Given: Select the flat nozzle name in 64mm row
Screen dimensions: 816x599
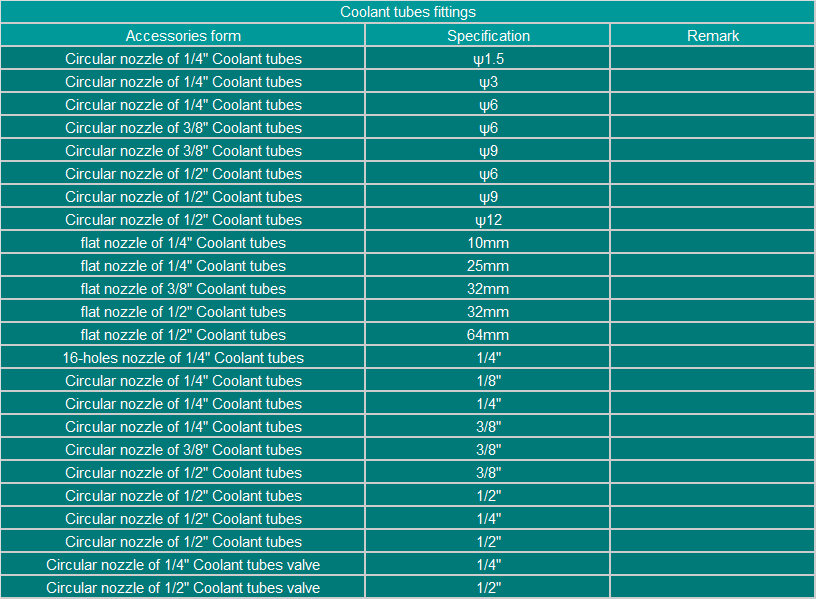Looking at the screenshot, I should pyautogui.click(x=183, y=335).
